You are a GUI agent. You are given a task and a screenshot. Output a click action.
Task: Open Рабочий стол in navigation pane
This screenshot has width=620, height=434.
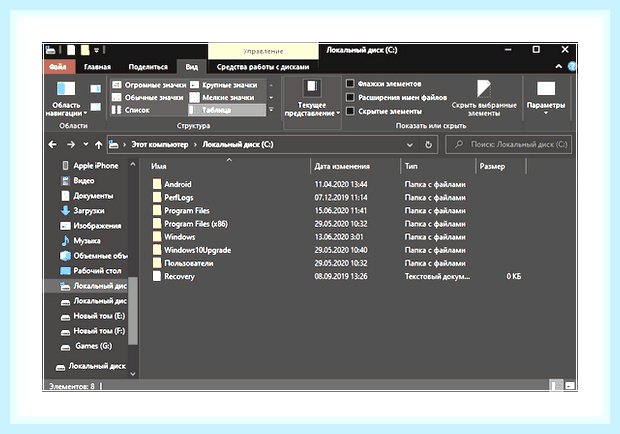point(91,271)
